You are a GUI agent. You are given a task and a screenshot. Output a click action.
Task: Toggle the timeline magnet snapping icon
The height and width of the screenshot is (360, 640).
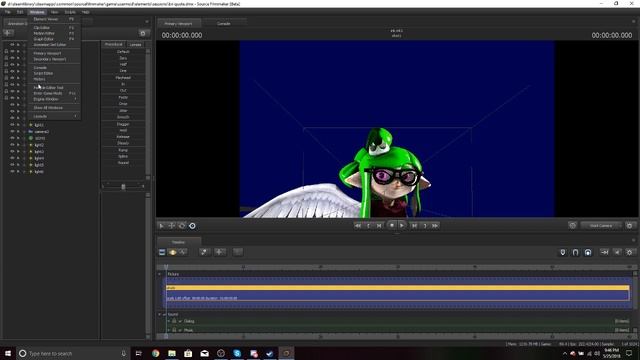pos(576,253)
